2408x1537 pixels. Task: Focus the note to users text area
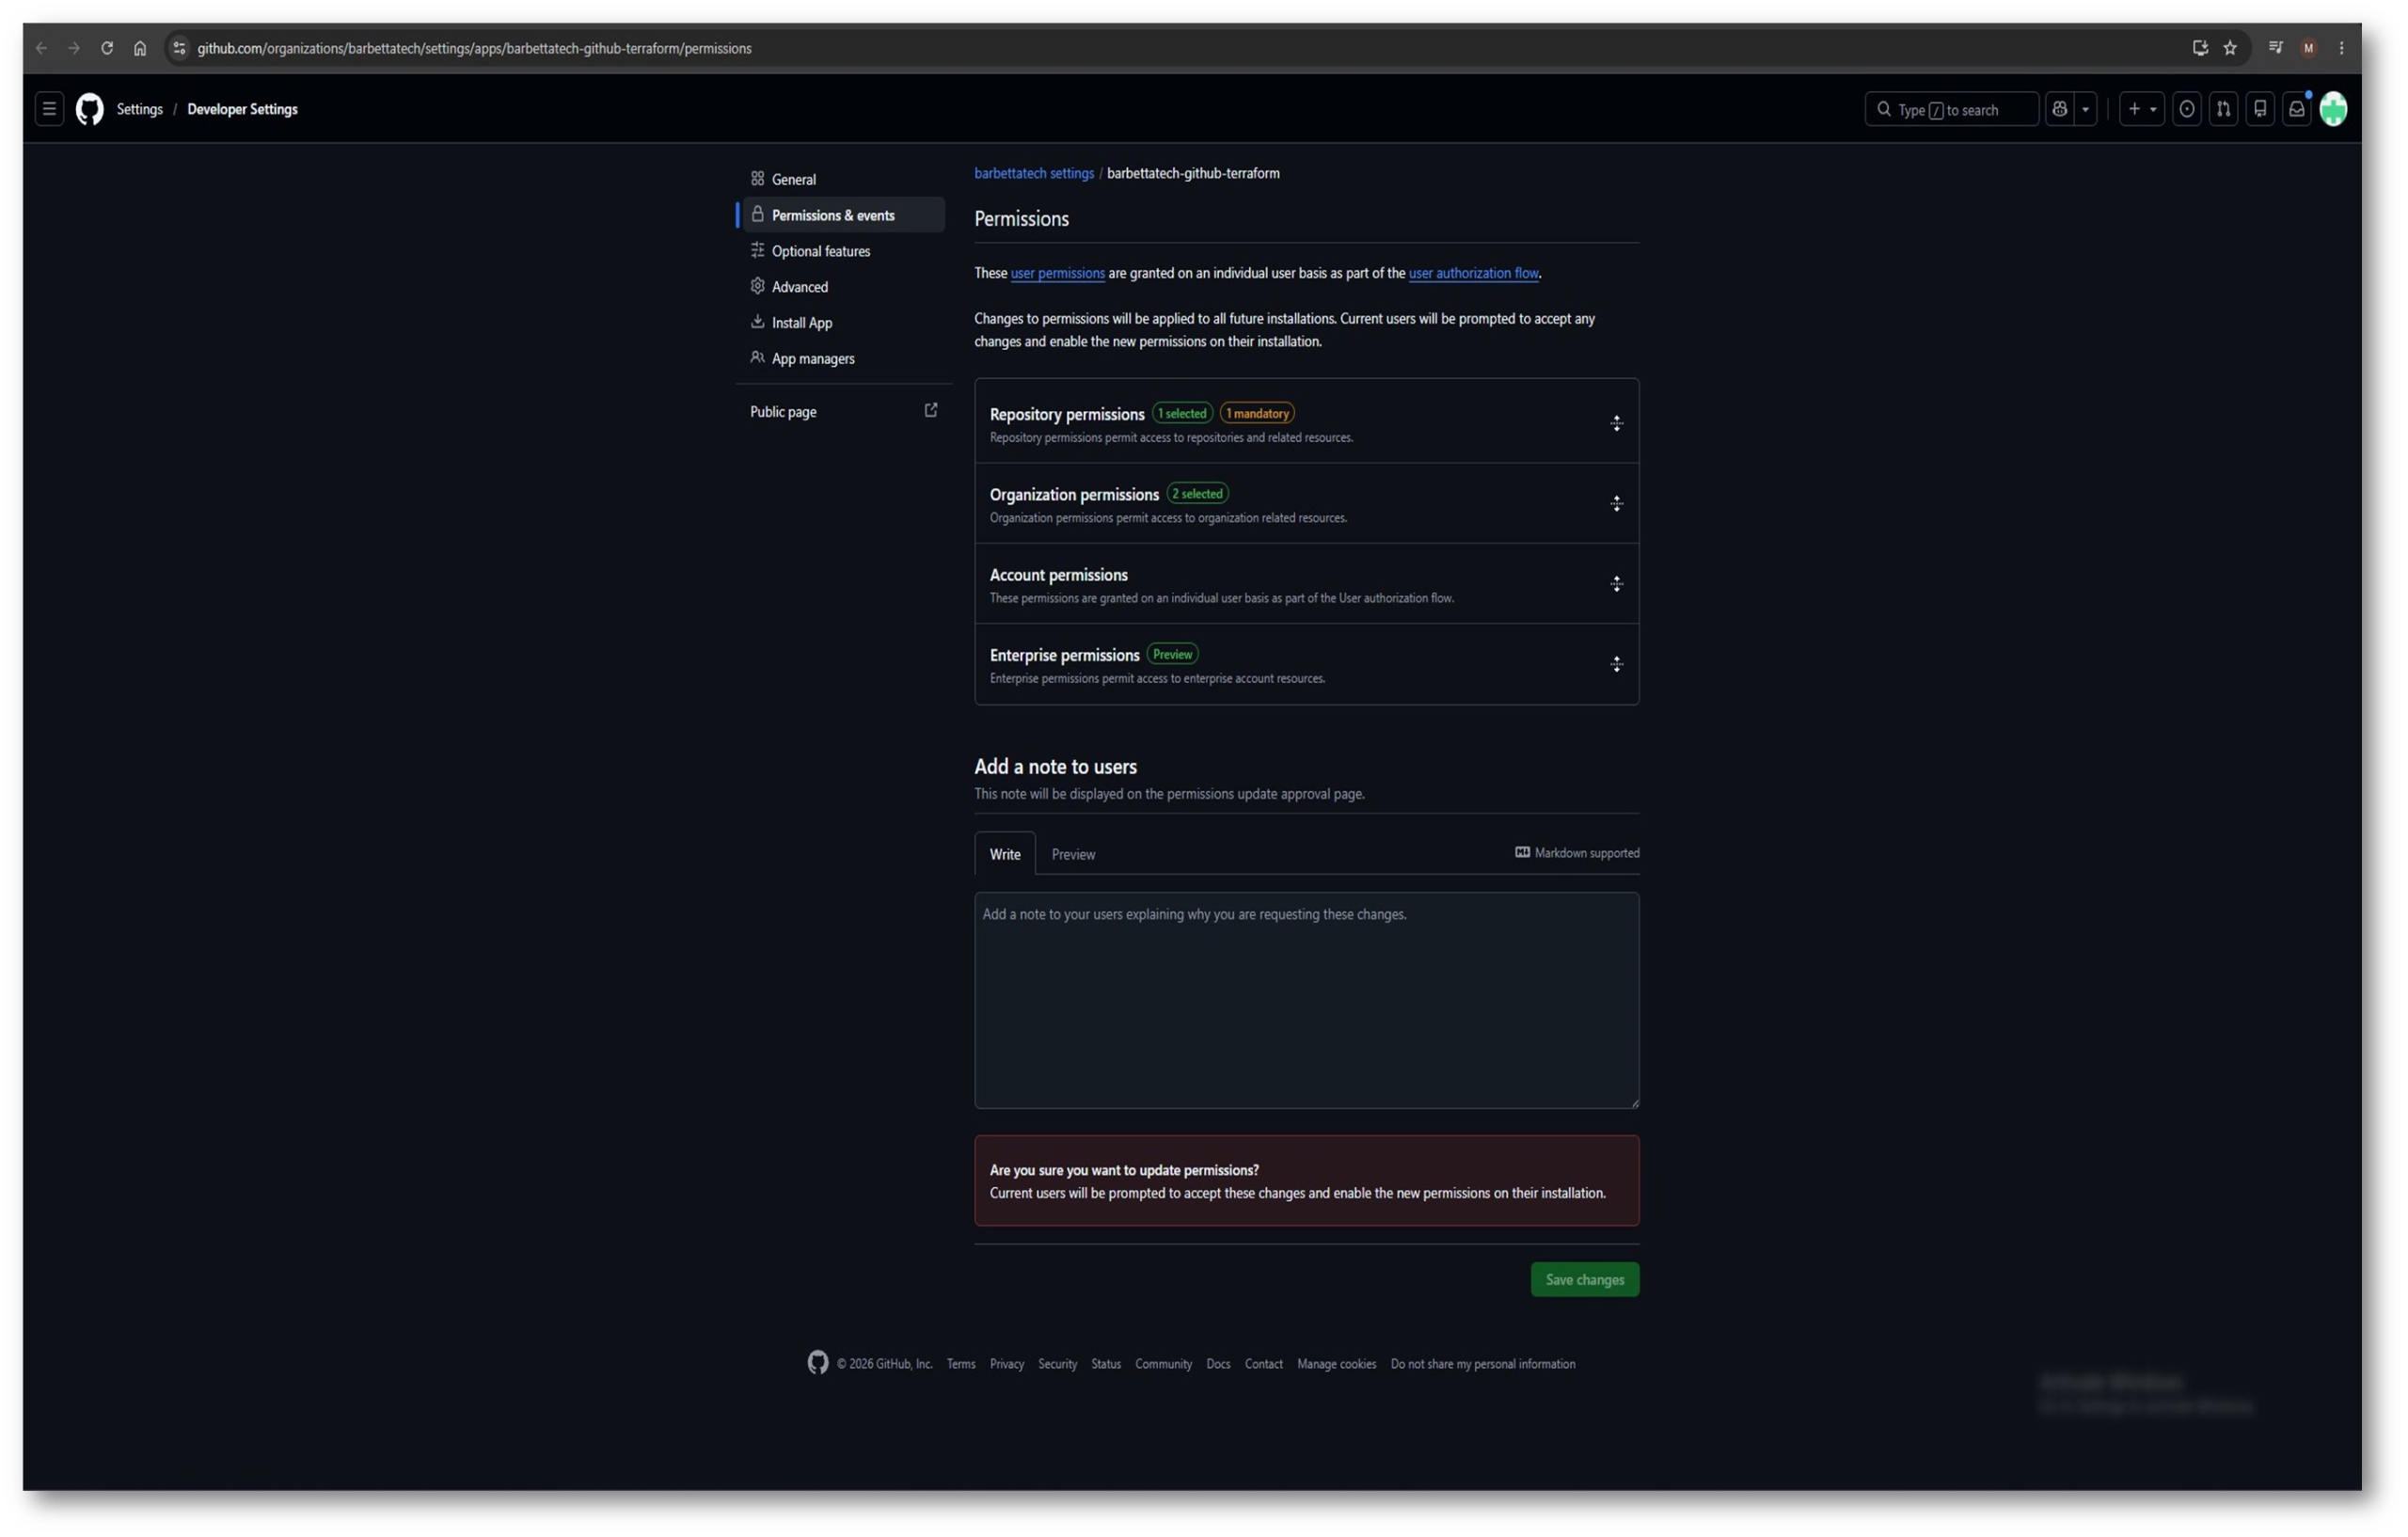click(1307, 1001)
